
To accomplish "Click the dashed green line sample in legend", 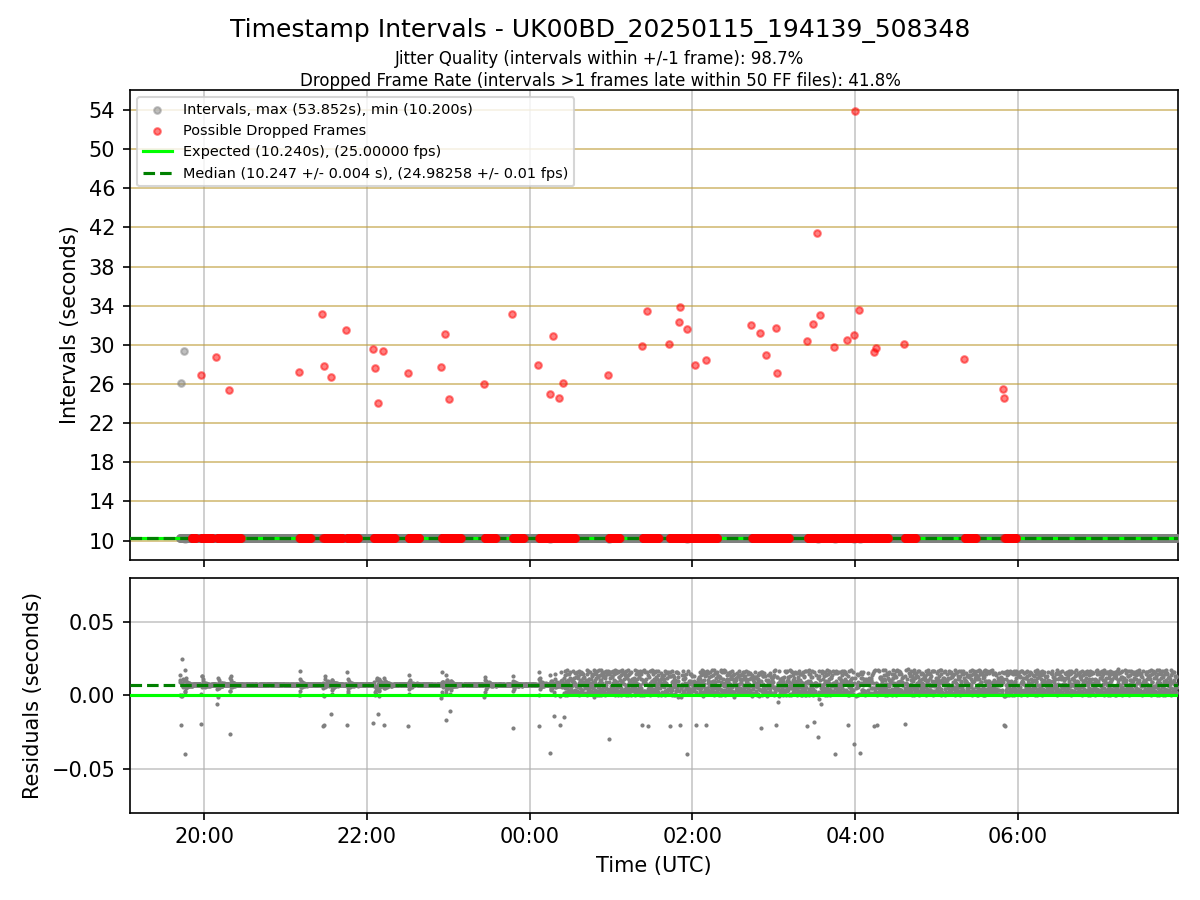I will [x=158, y=173].
